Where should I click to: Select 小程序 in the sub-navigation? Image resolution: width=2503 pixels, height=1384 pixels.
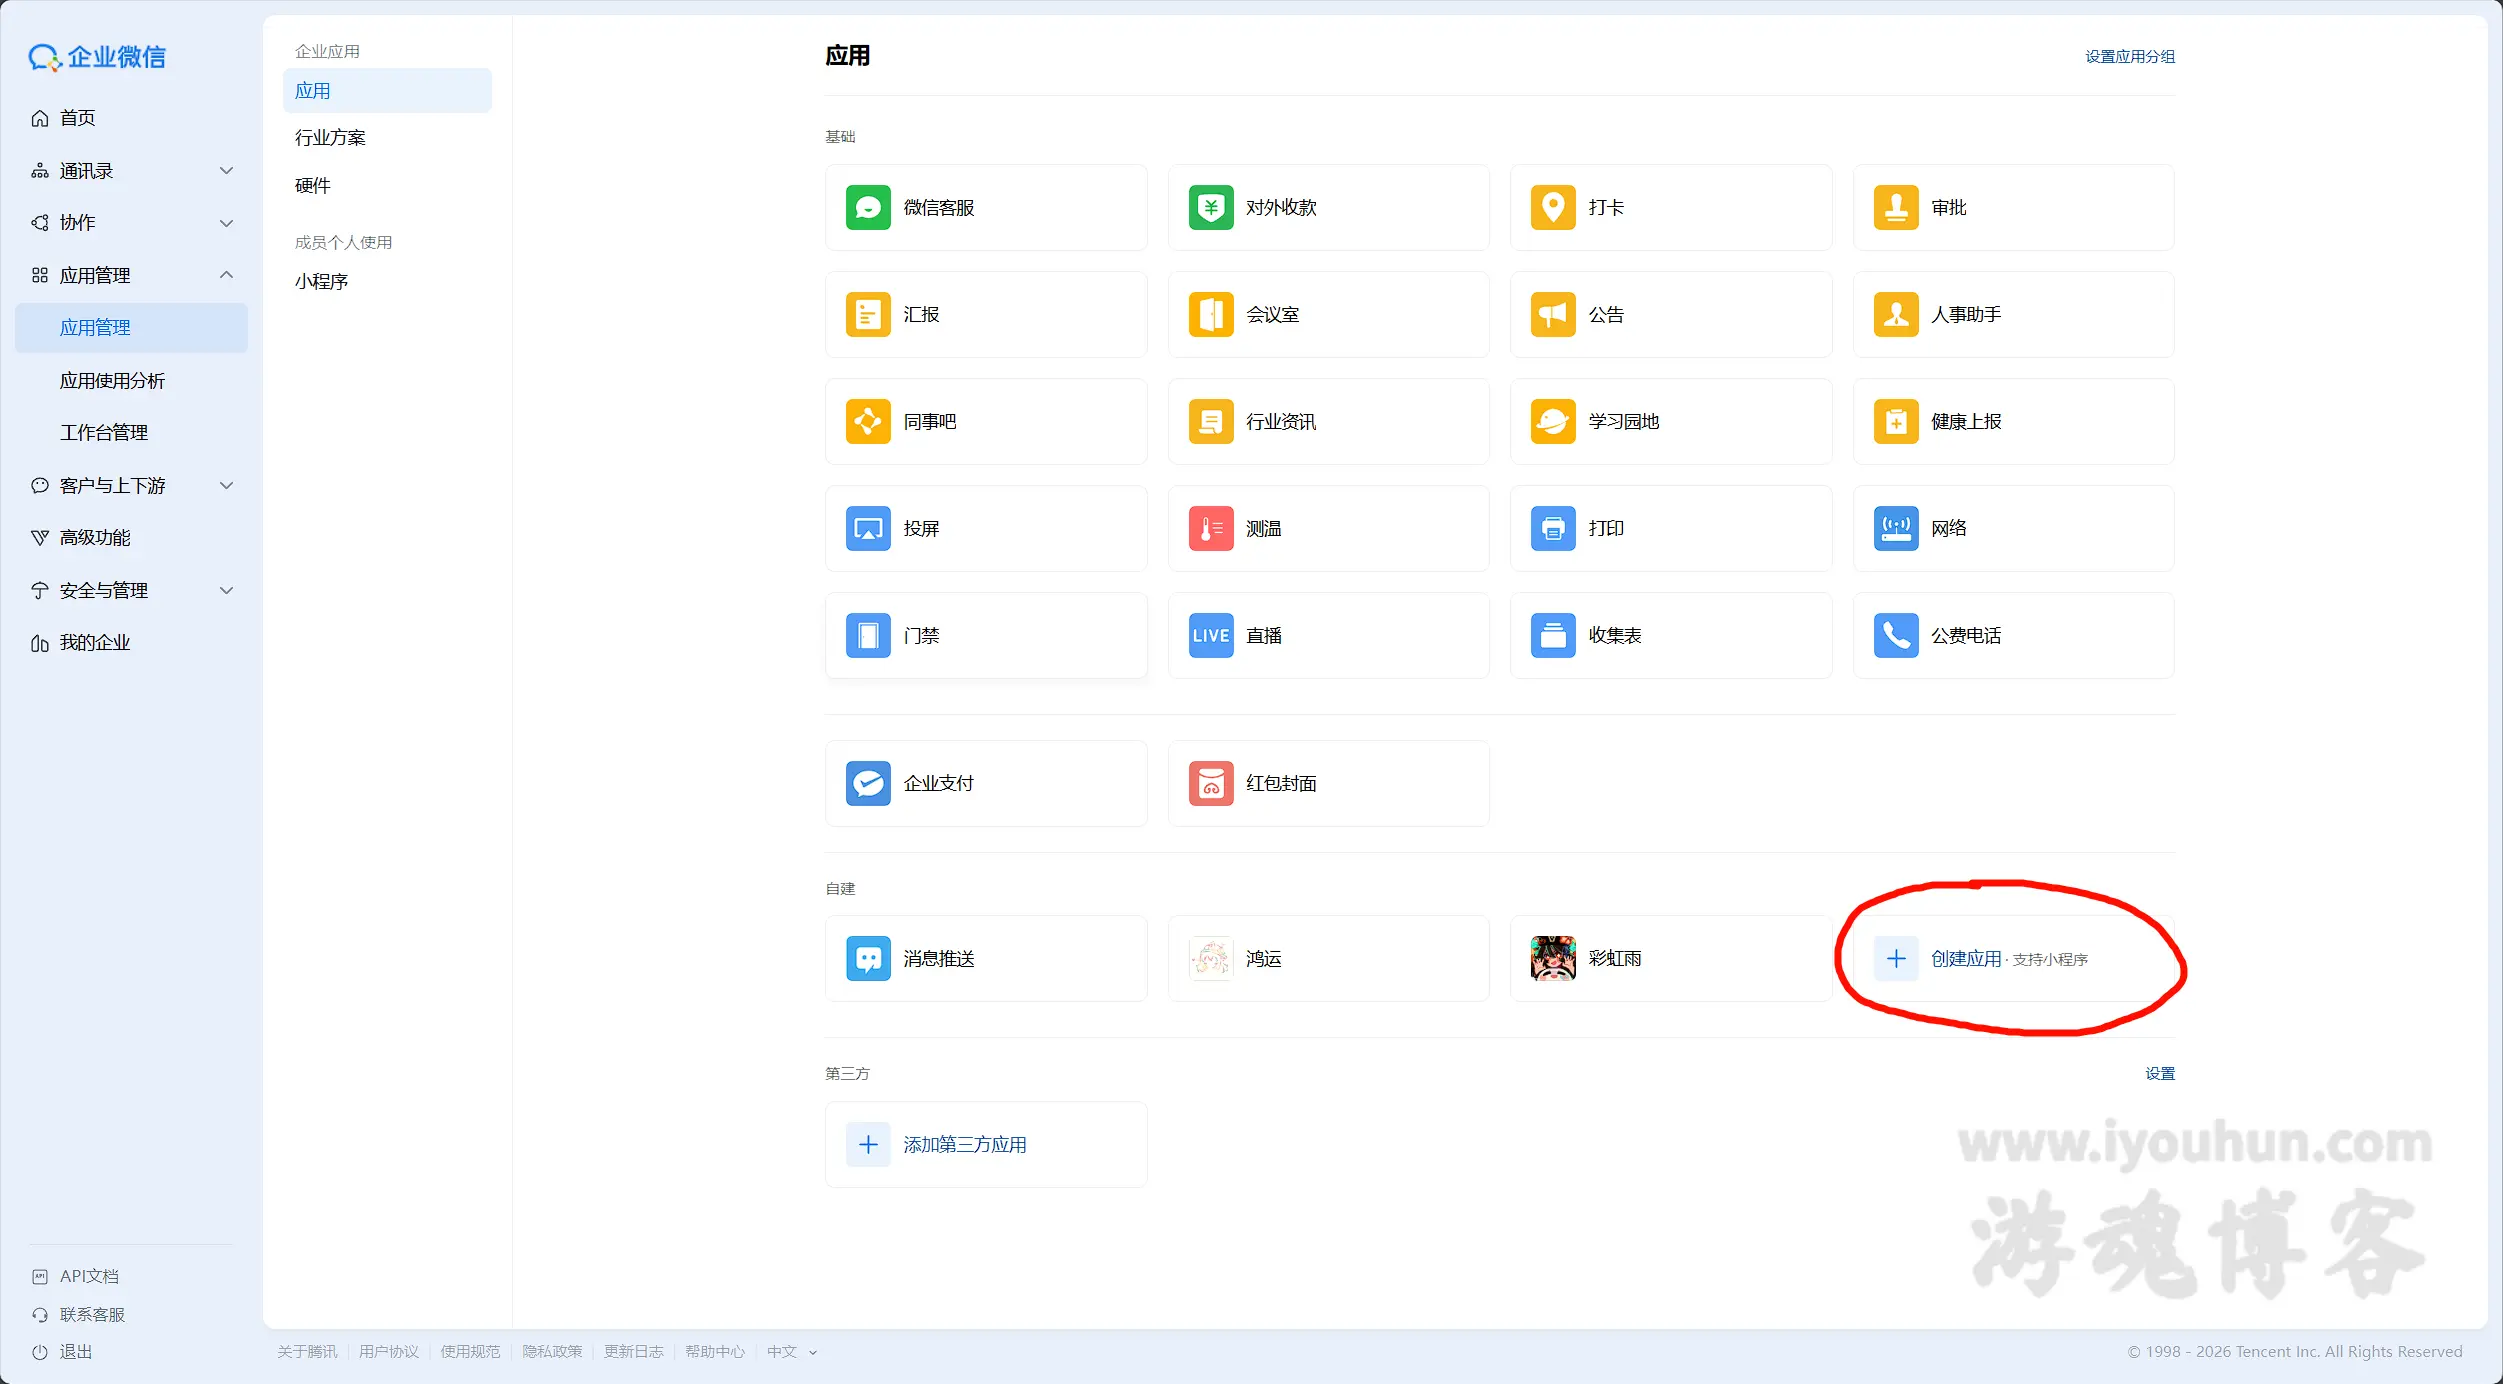[321, 282]
